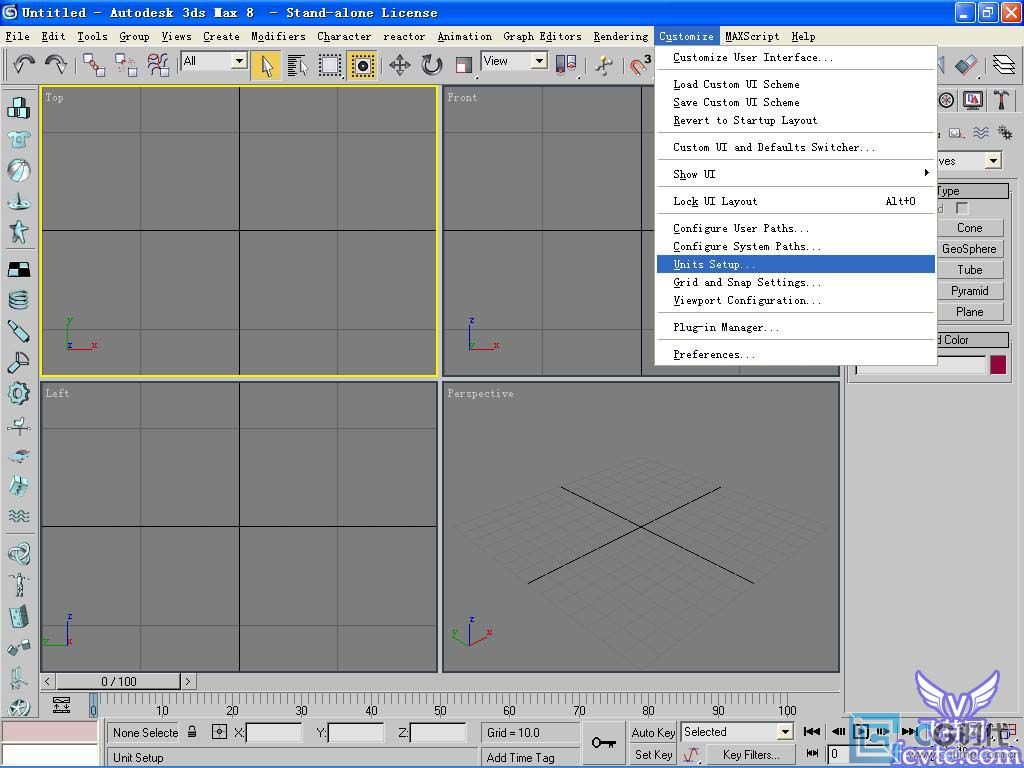The image size is (1024, 768).
Task: Toggle the Selection Lock padlock
Action: [x=192, y=731]
